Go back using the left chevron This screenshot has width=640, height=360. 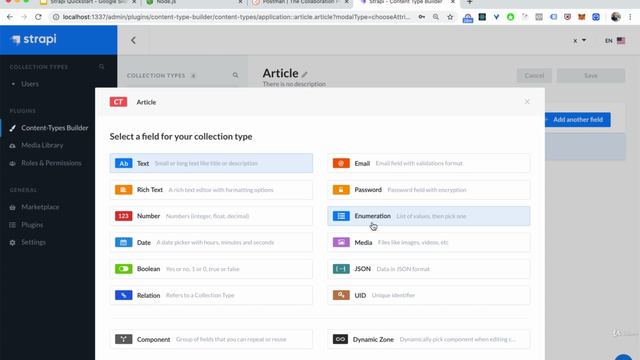tap(133, 40)
